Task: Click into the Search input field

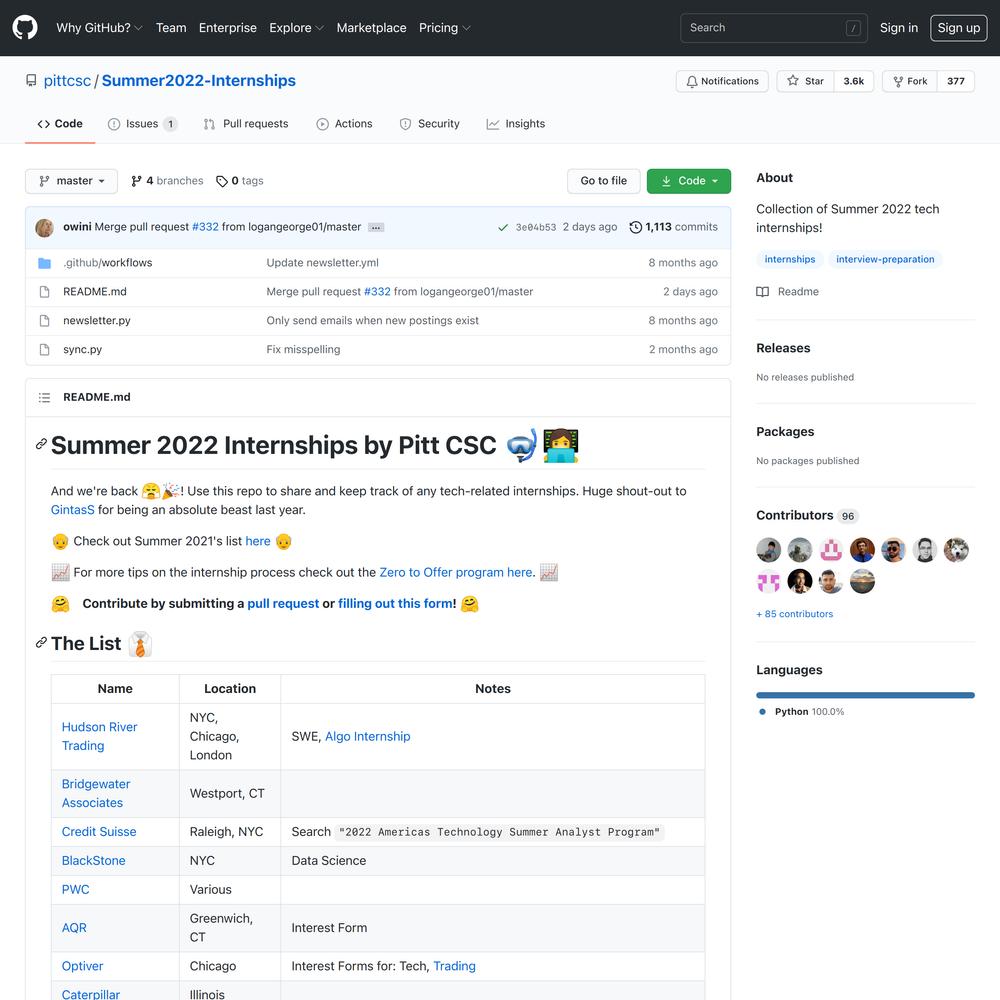Action: coord(774,28)
